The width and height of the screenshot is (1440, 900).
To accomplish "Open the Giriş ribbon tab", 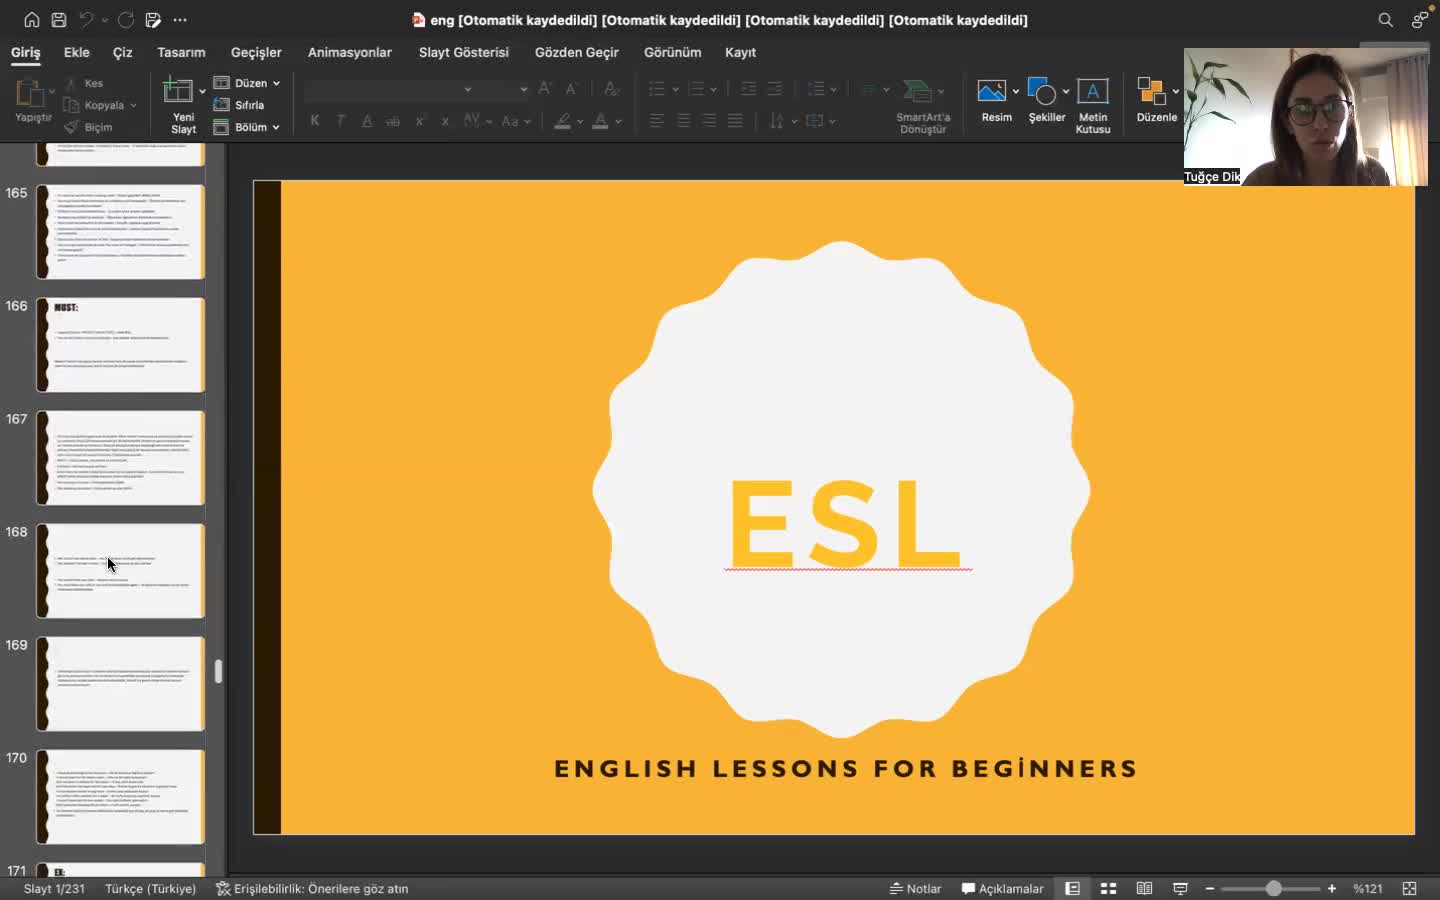I will pyautogui.click(x=26, y=52).
